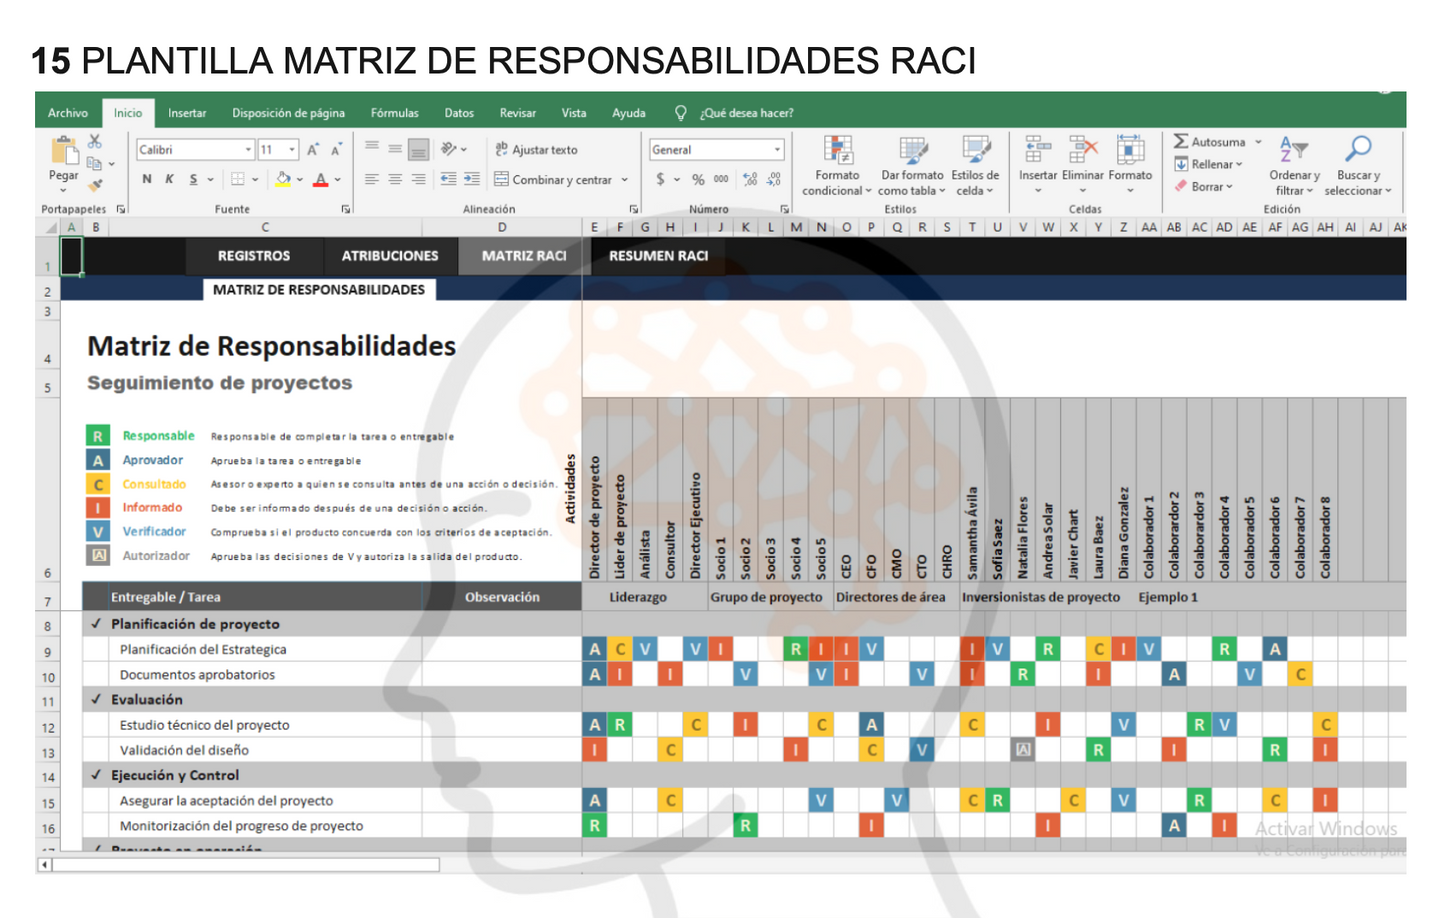The image size is (1445, 918).
Task: Toggle italic K formatting
Action: click(169, 180)
